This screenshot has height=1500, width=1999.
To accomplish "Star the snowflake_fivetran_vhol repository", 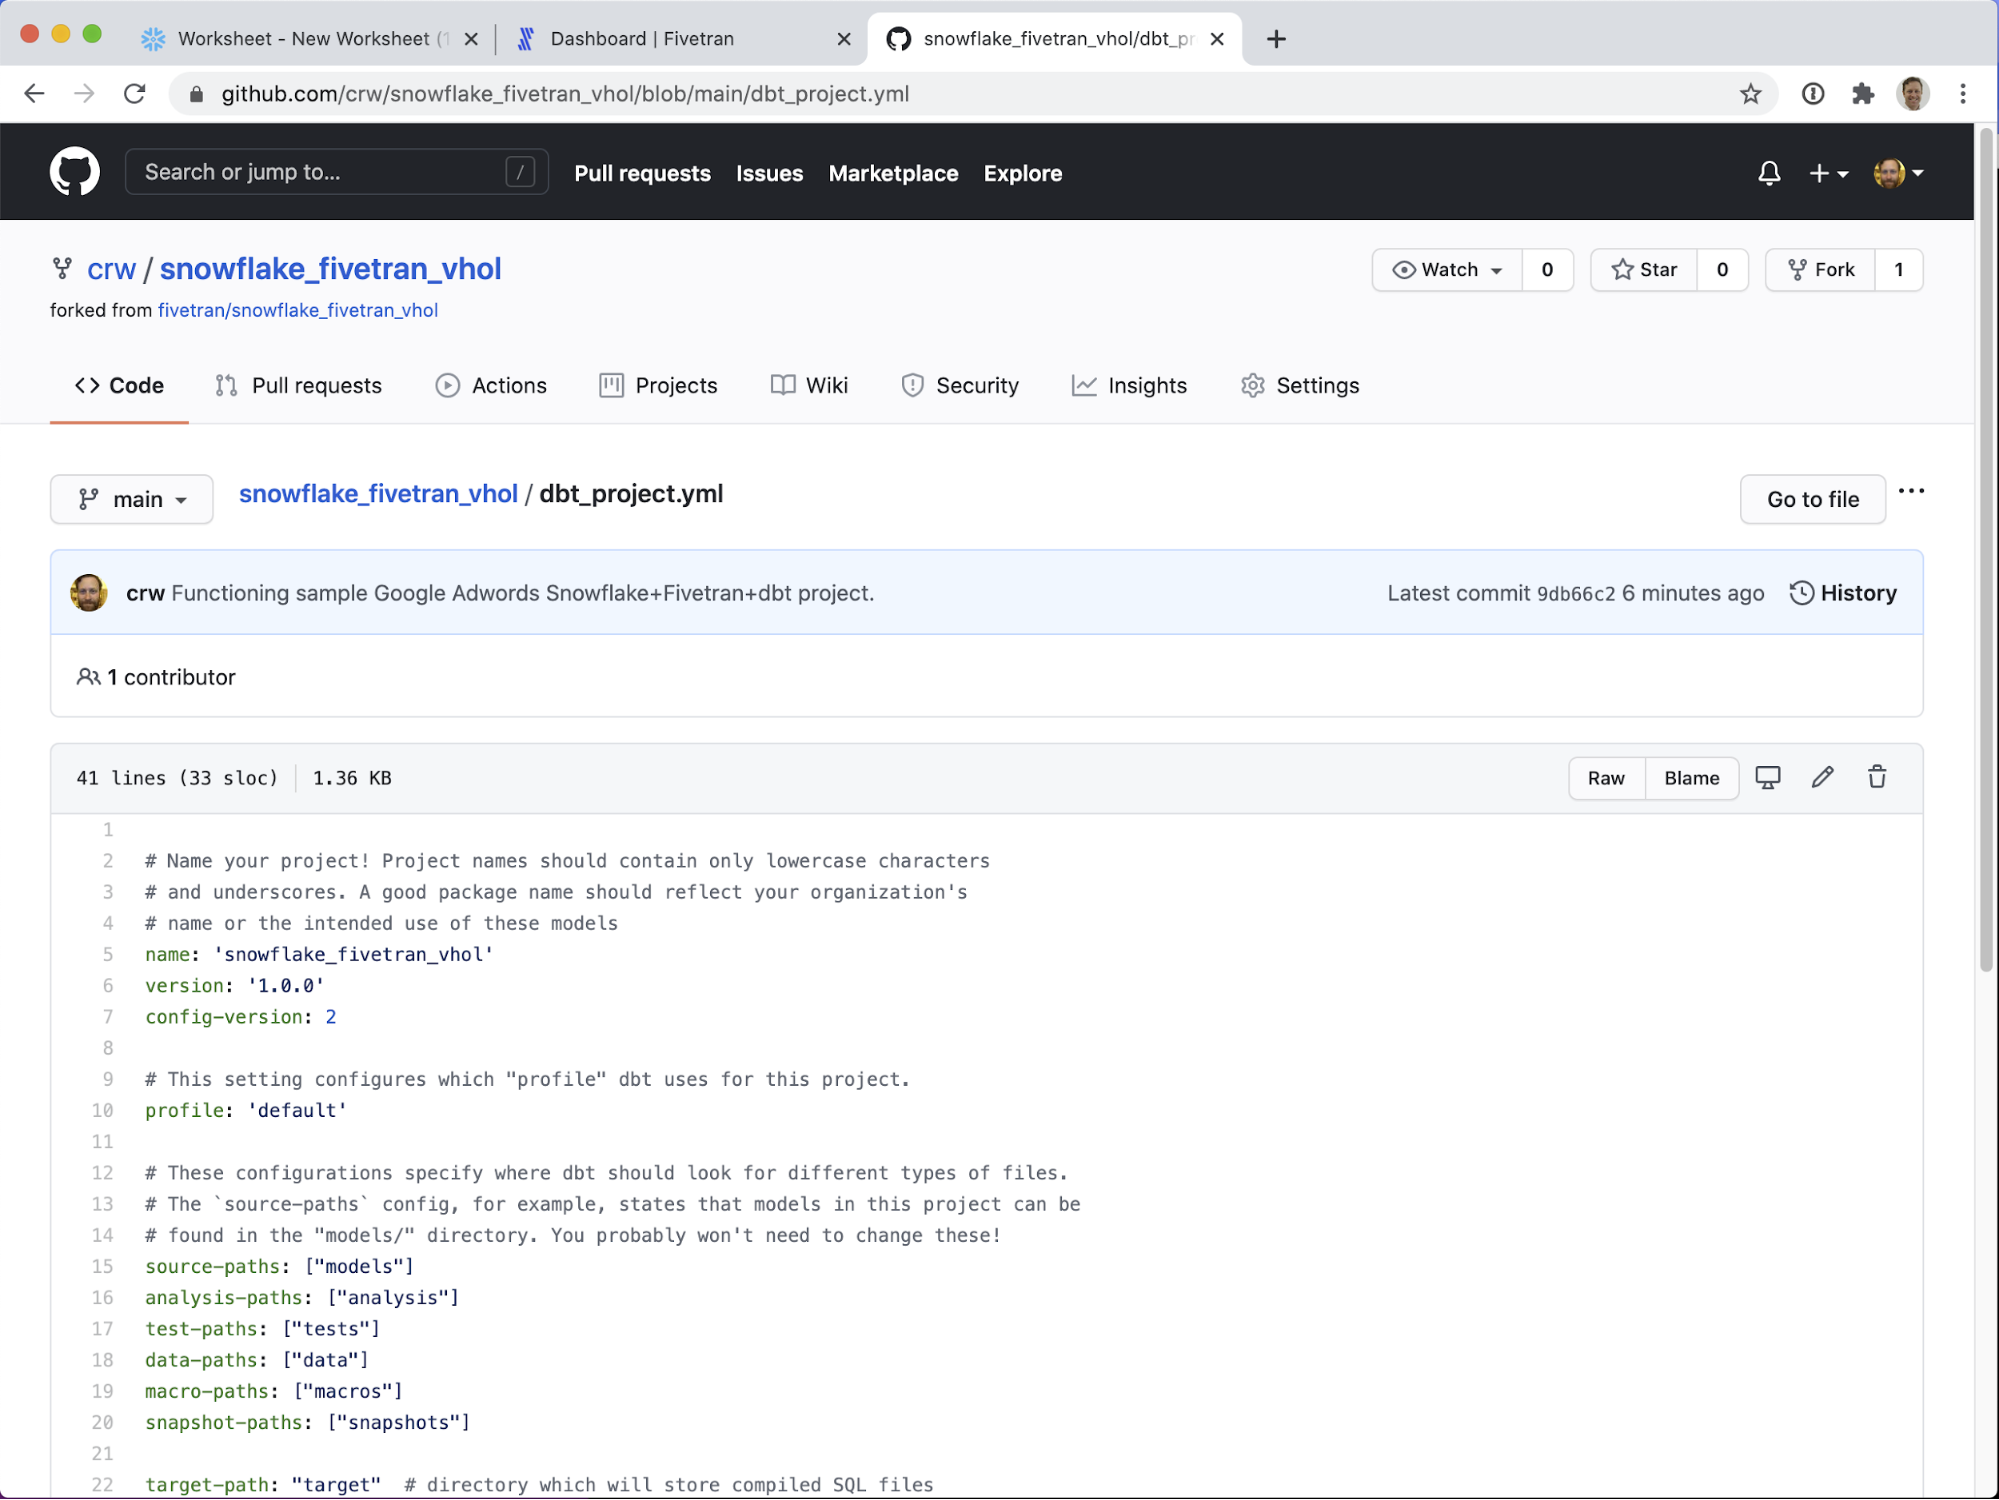I will click(1644, 270).
